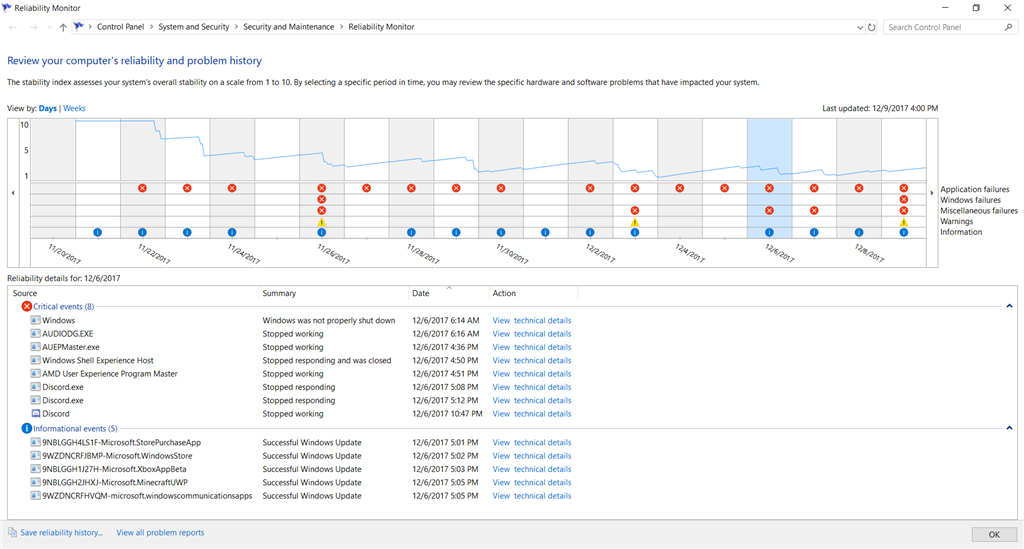Click the blue Informational events icon

(27, 429)
